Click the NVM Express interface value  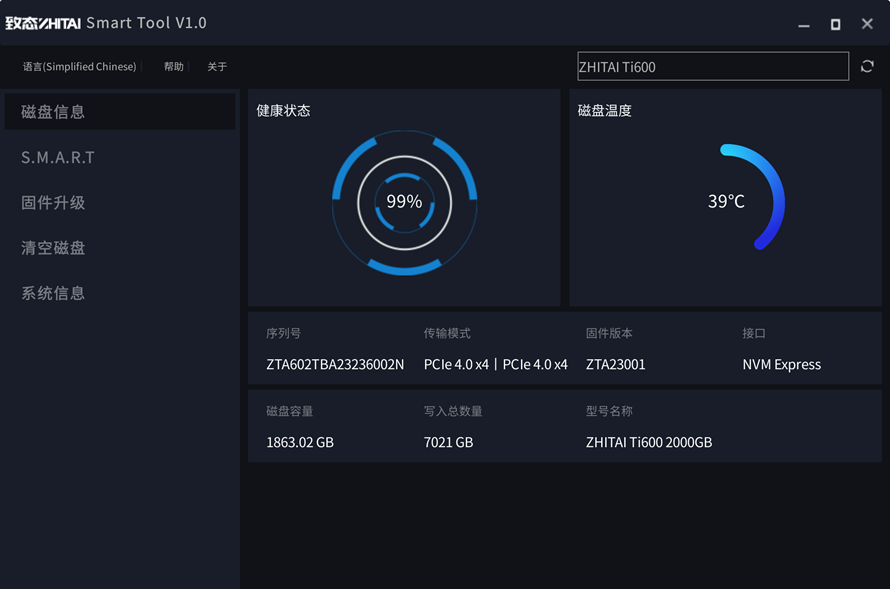coord(782,364)
